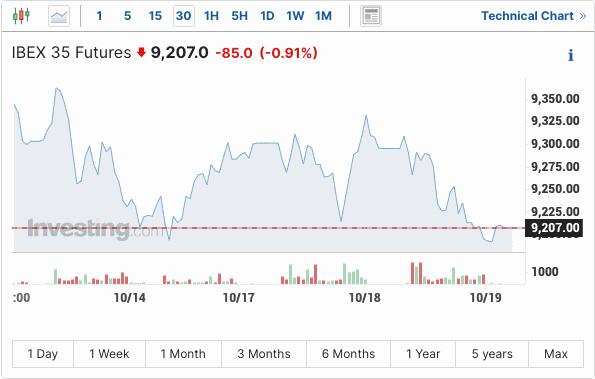Show the 6 Months range

[x=348, y=354]
